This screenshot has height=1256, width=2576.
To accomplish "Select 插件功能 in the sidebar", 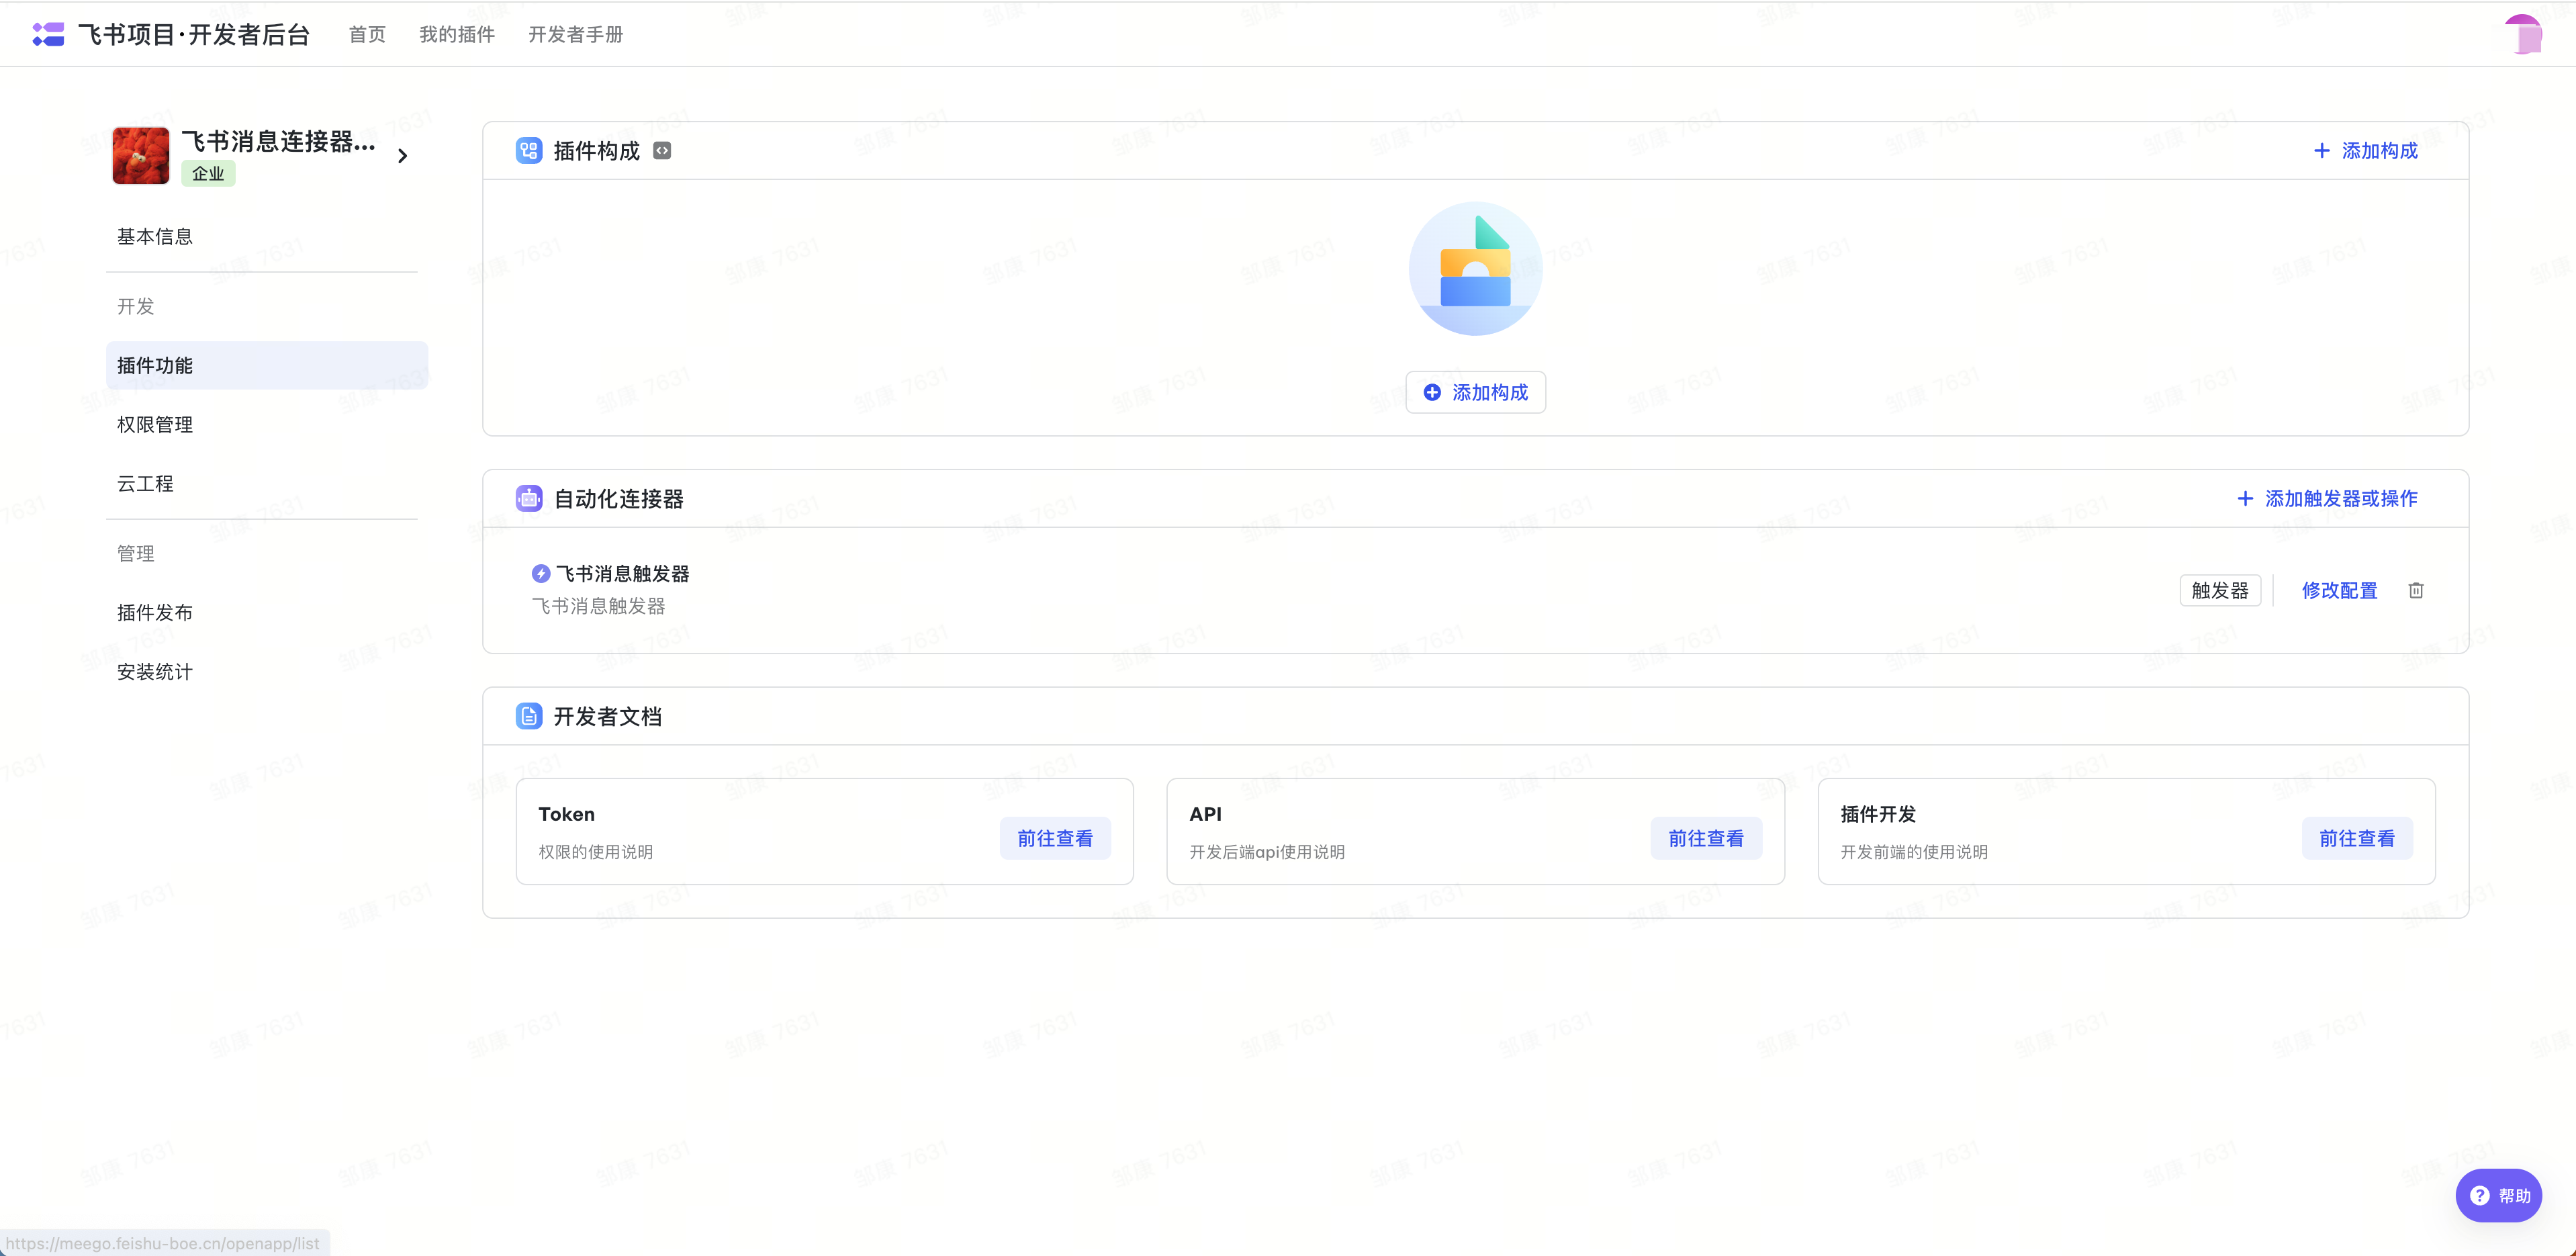I will click(x=267, y=366).
